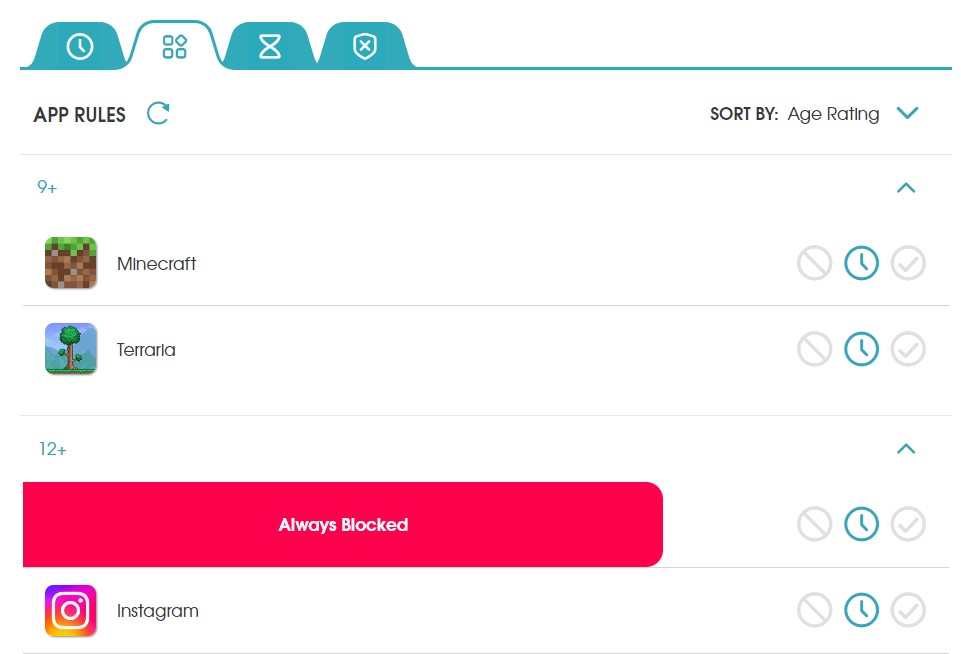Image resolution: width=961 pixels, height=654 pixels.
Task: Collapse the 12+ age rating section
Action: [907, 449]
